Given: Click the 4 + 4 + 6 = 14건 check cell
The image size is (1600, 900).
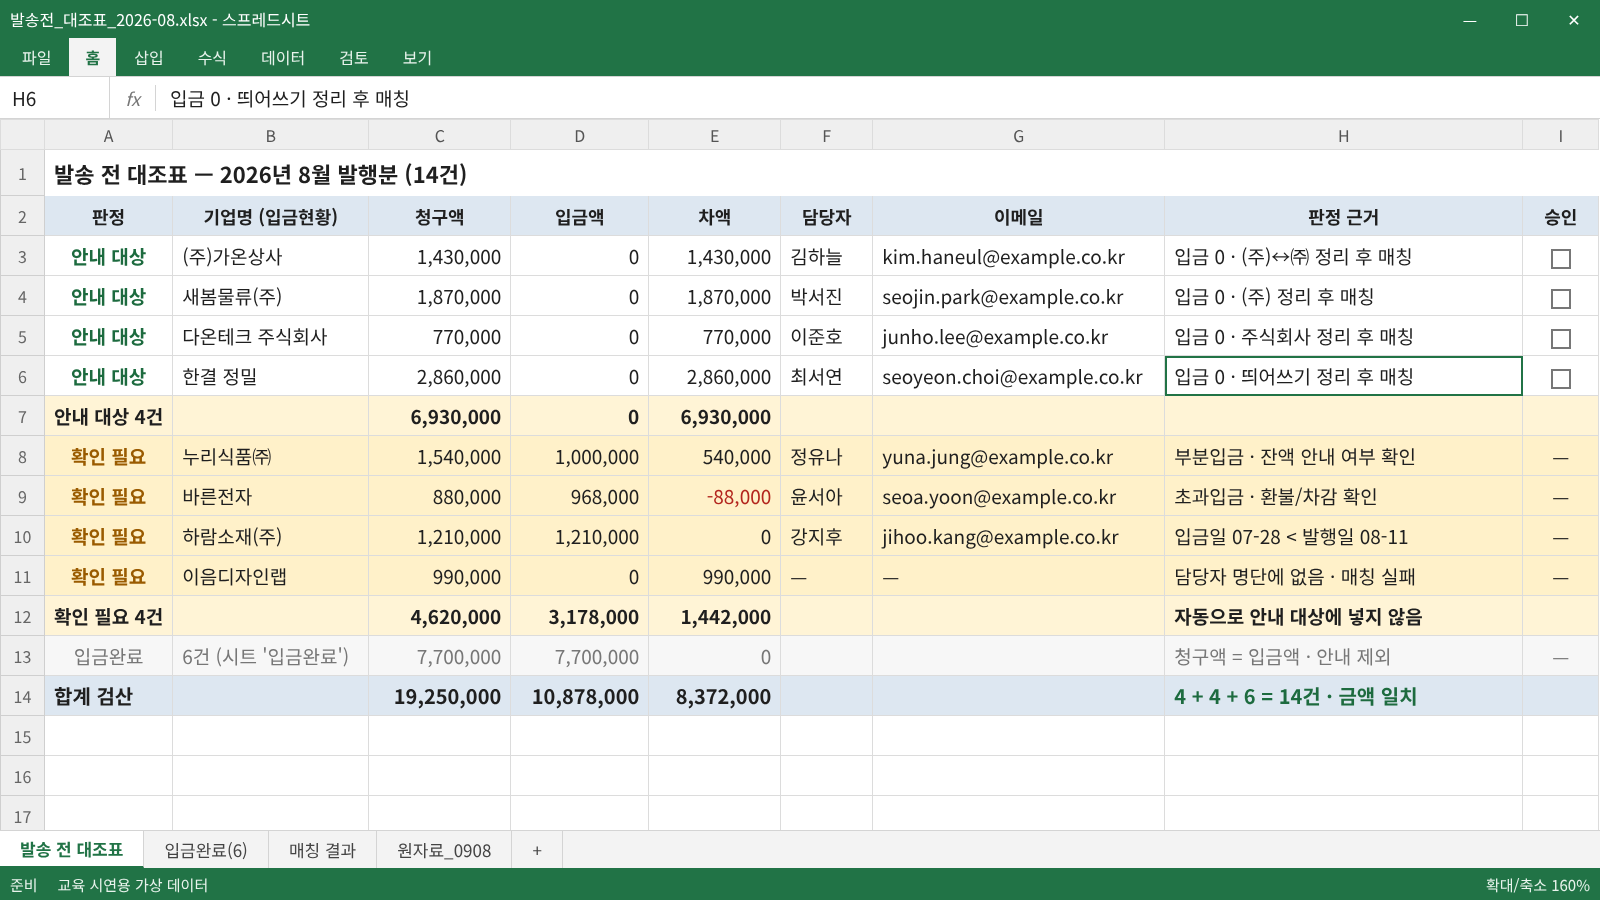Looking at the screenshot, I should coord(1343,697).
